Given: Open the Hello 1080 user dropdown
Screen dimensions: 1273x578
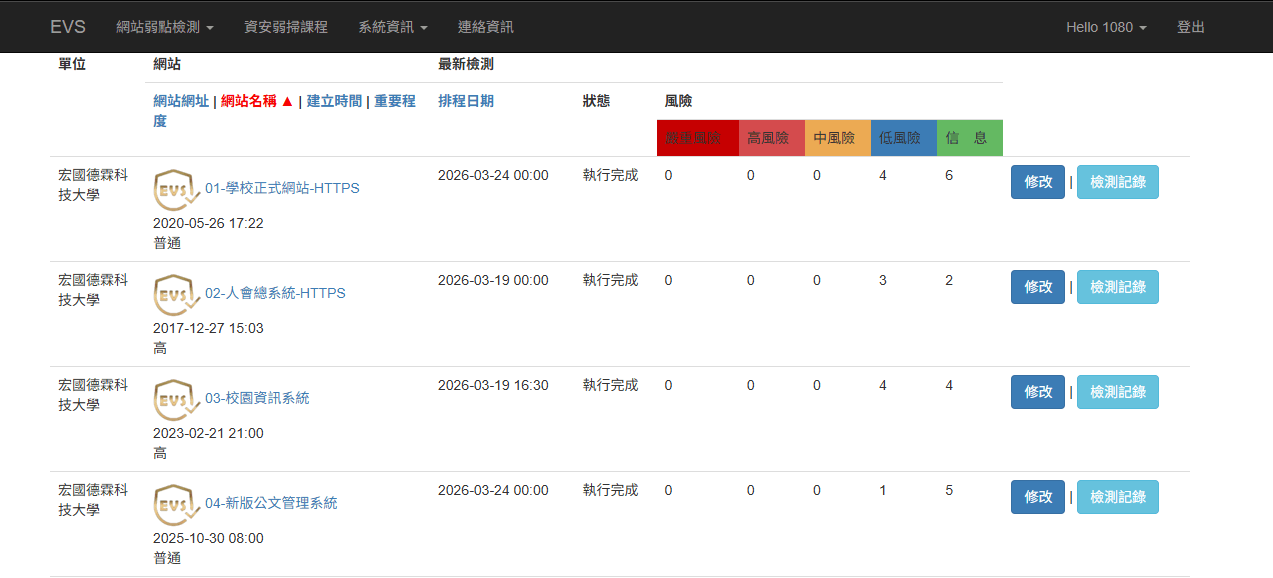Looking at the screenshot, I should coord(1106,27).
